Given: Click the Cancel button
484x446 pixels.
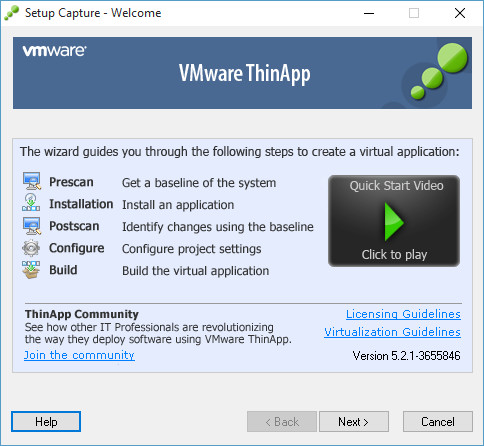Looking at the screenshot, I should [438, 422].
